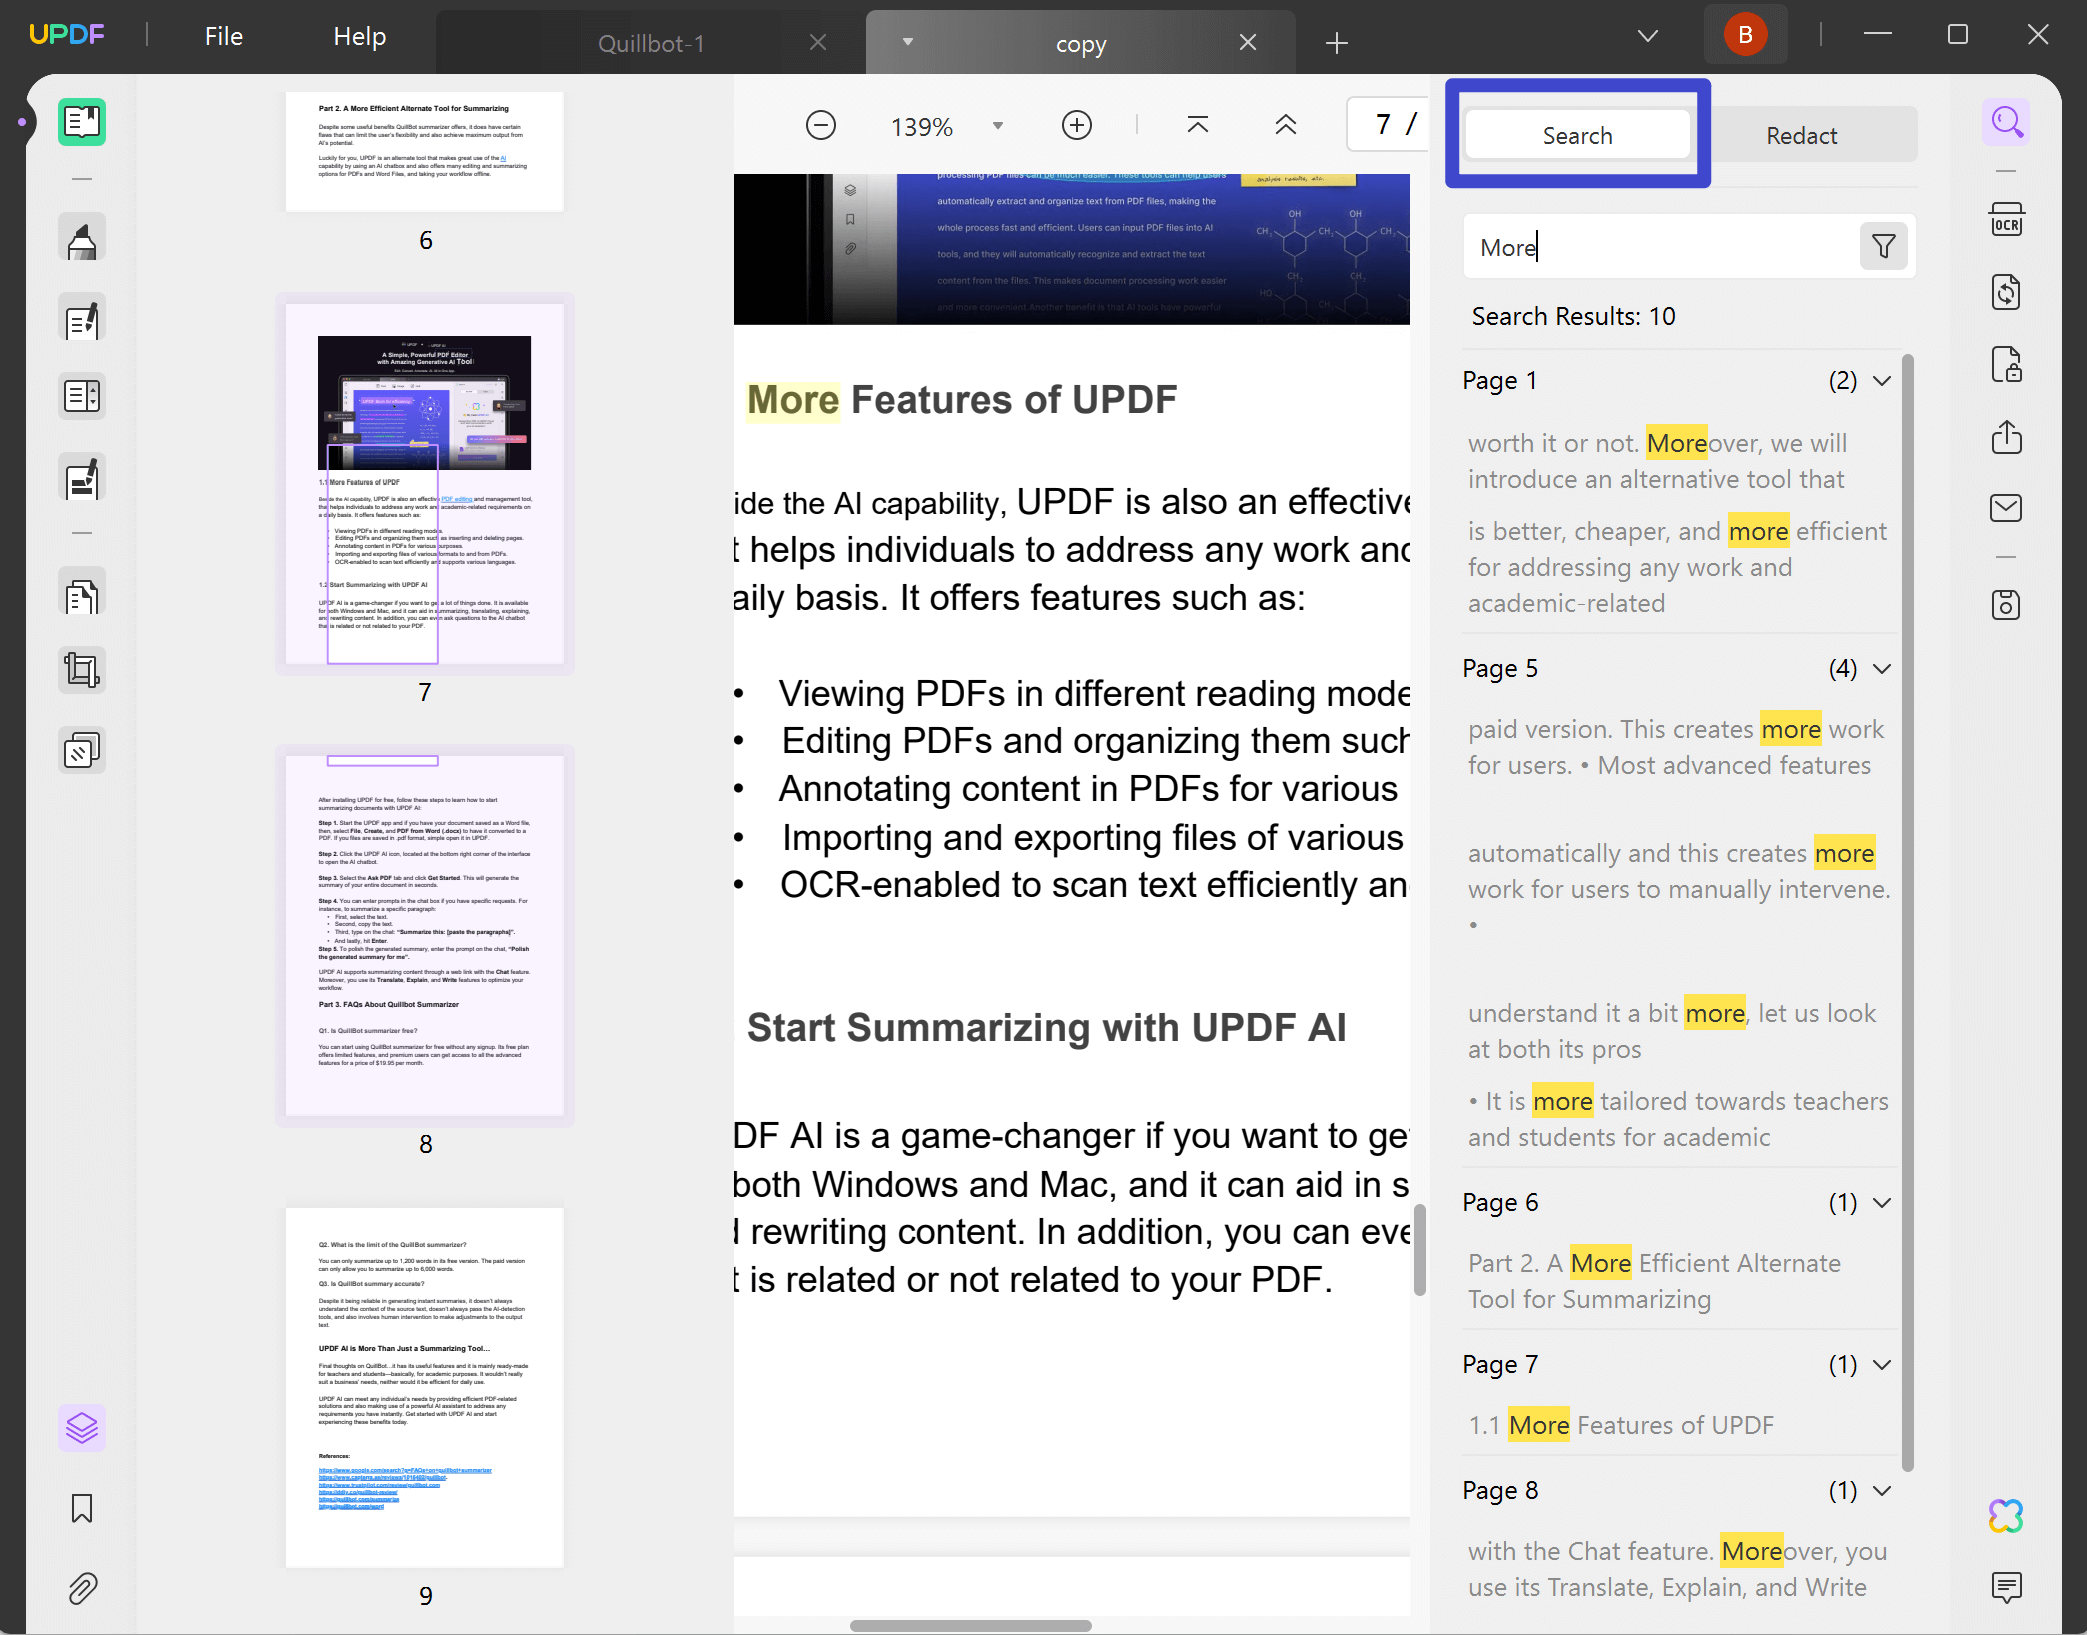Open the Share panel
The height and width of the screenshot is (1635, 2087).
click(2006, 438)
